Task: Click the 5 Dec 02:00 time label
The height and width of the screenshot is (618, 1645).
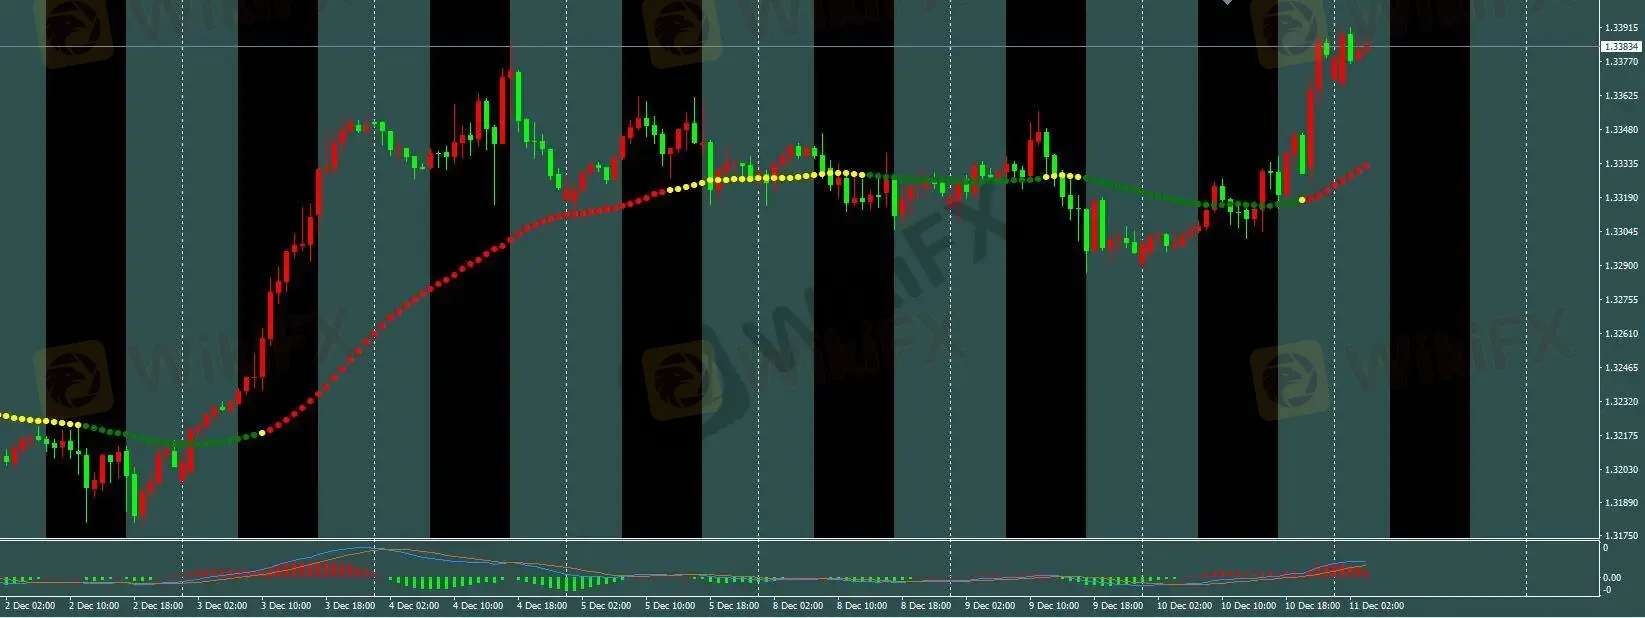Action: tap(606, 606)
